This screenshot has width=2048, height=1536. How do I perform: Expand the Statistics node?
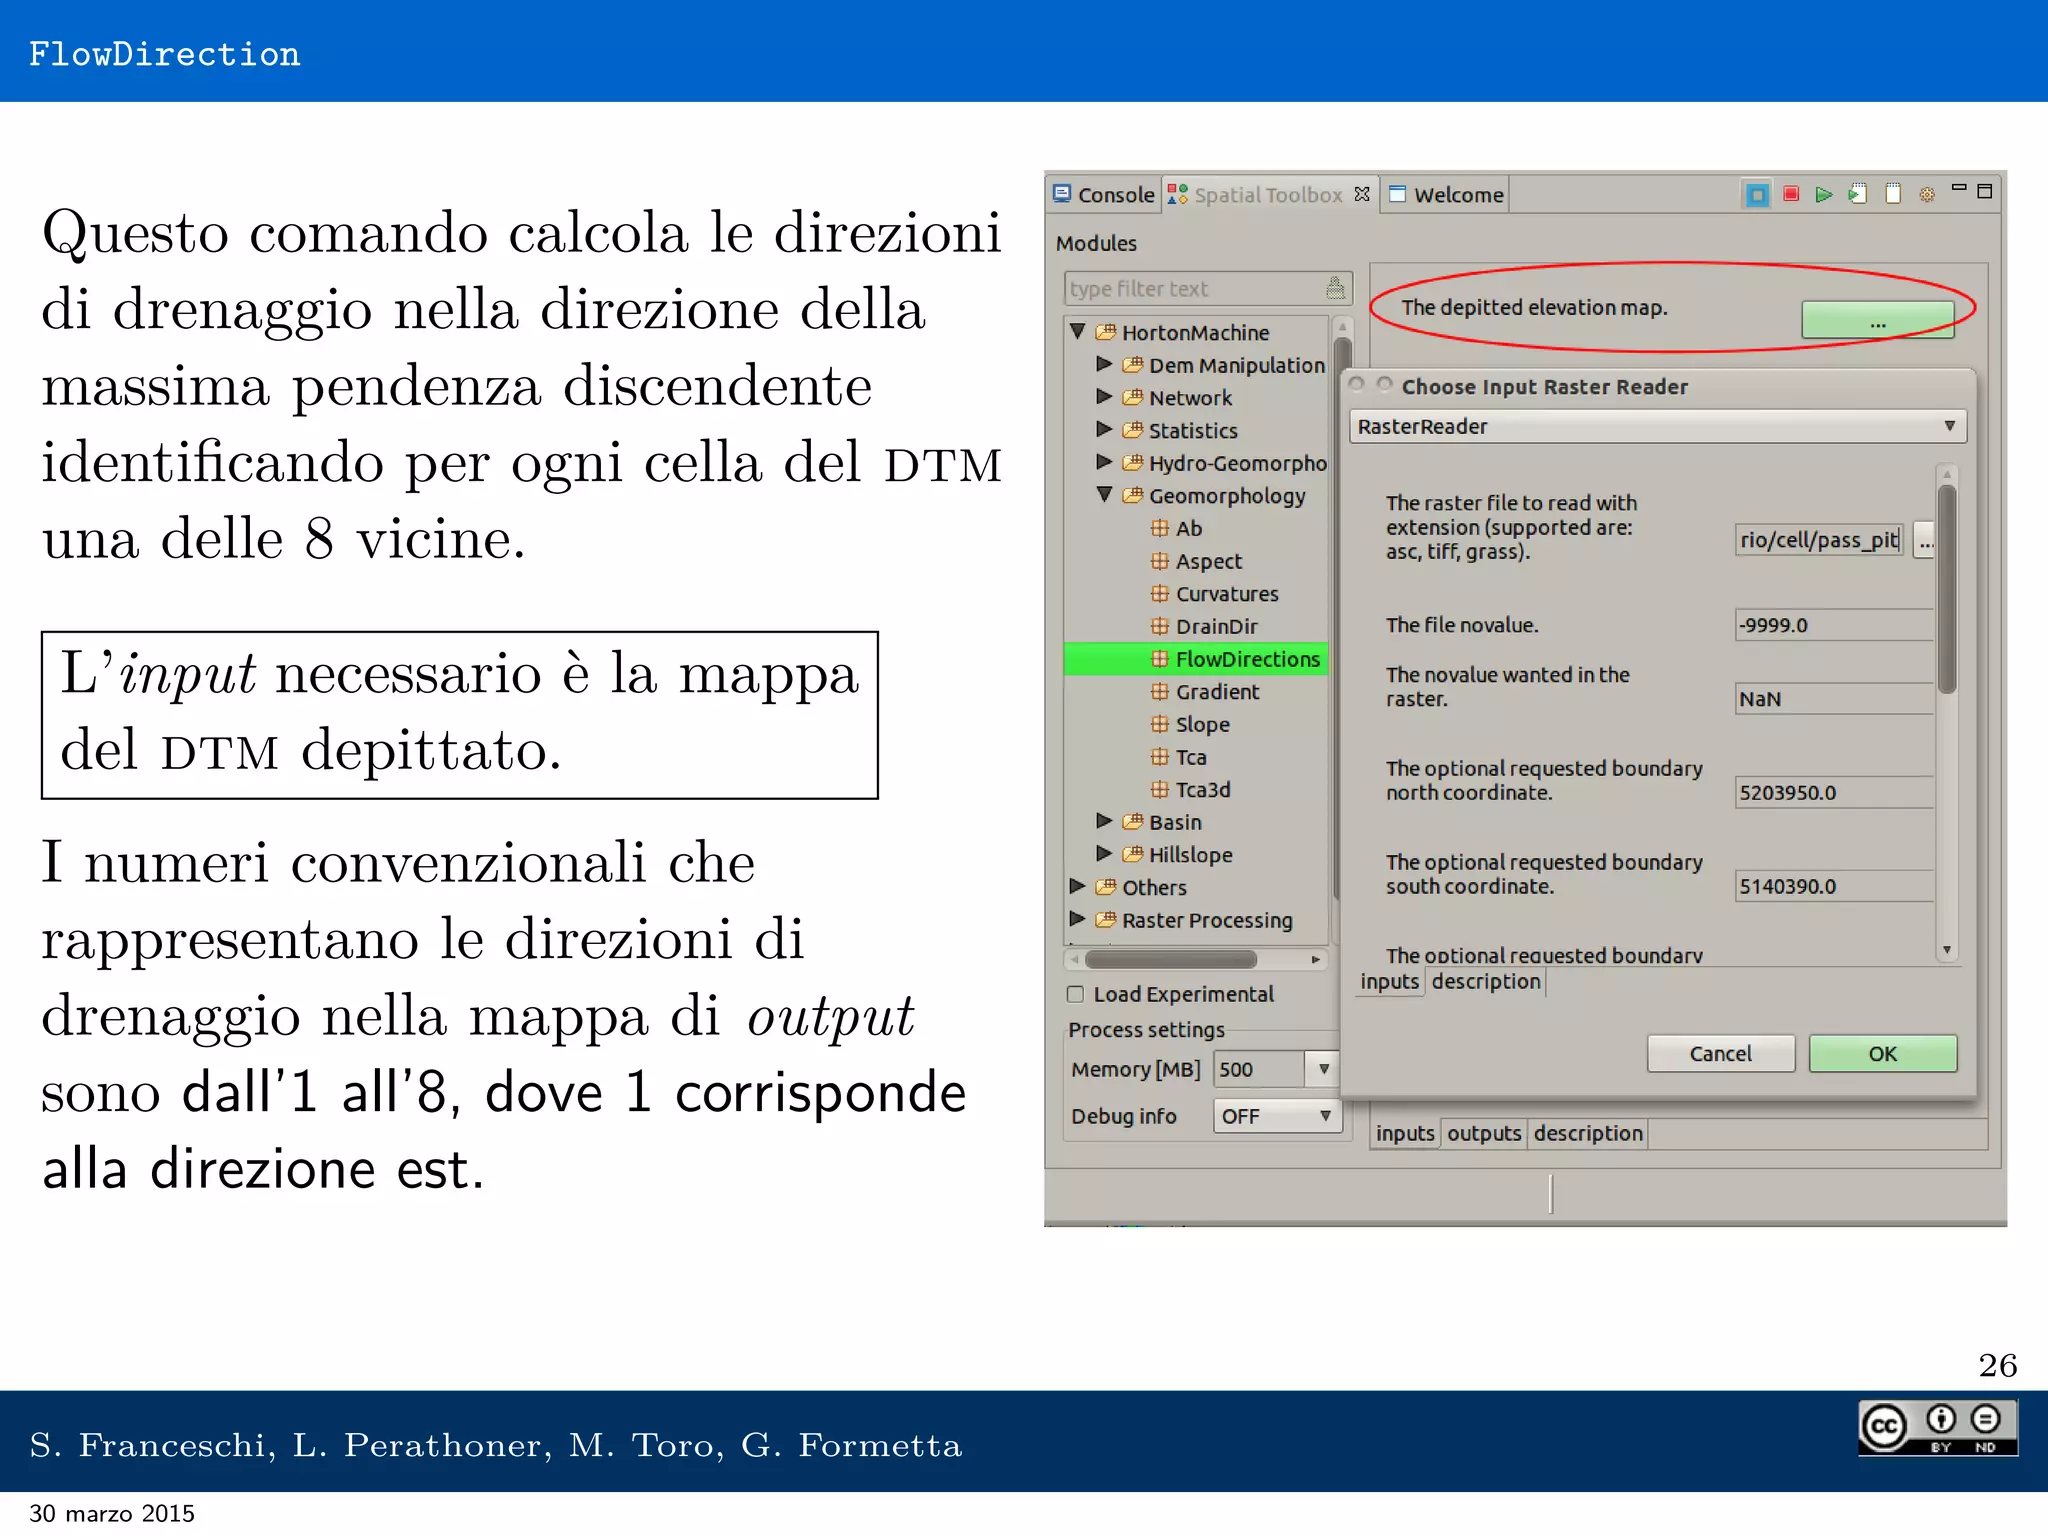pyautogui.click(x=1104, y=429)
